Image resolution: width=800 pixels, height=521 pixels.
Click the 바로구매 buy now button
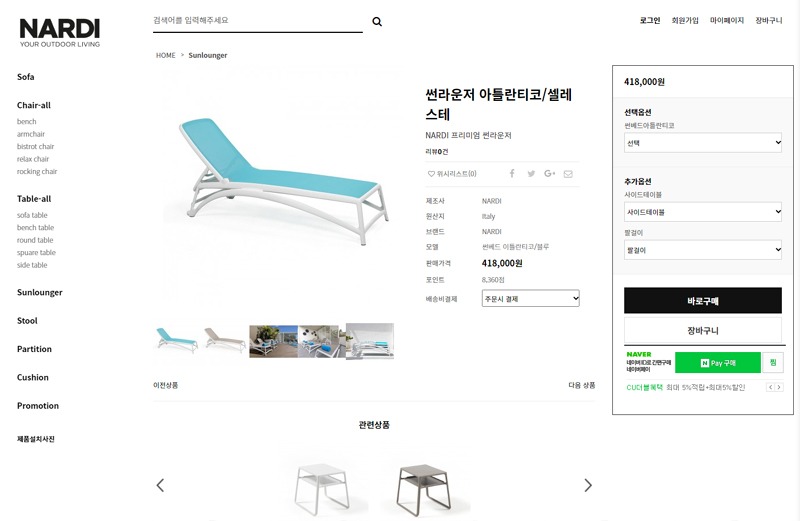click(x=703, y=301)
